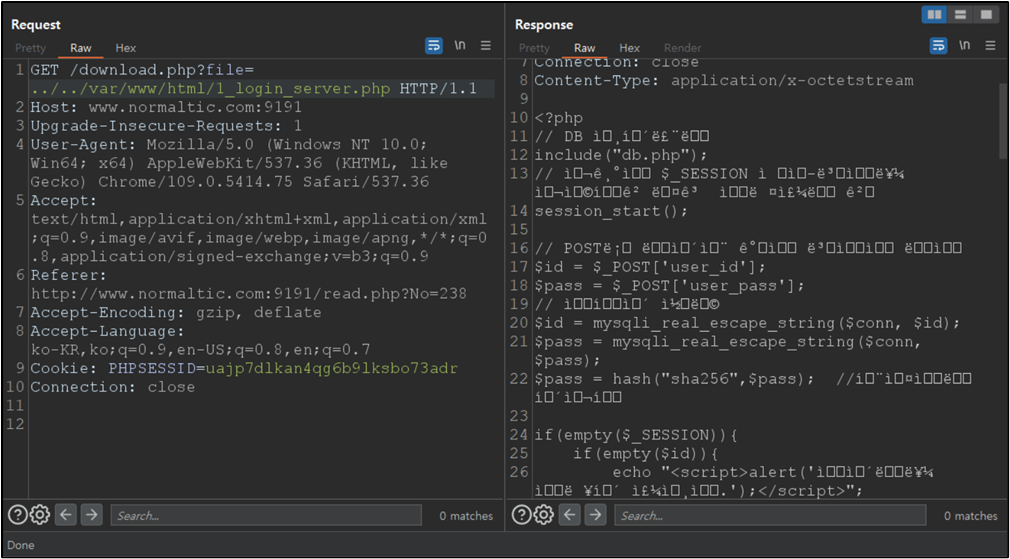1010x559 pixels.
Task: Select side-by-side layout view icon
Action: (x=934, y=15)
